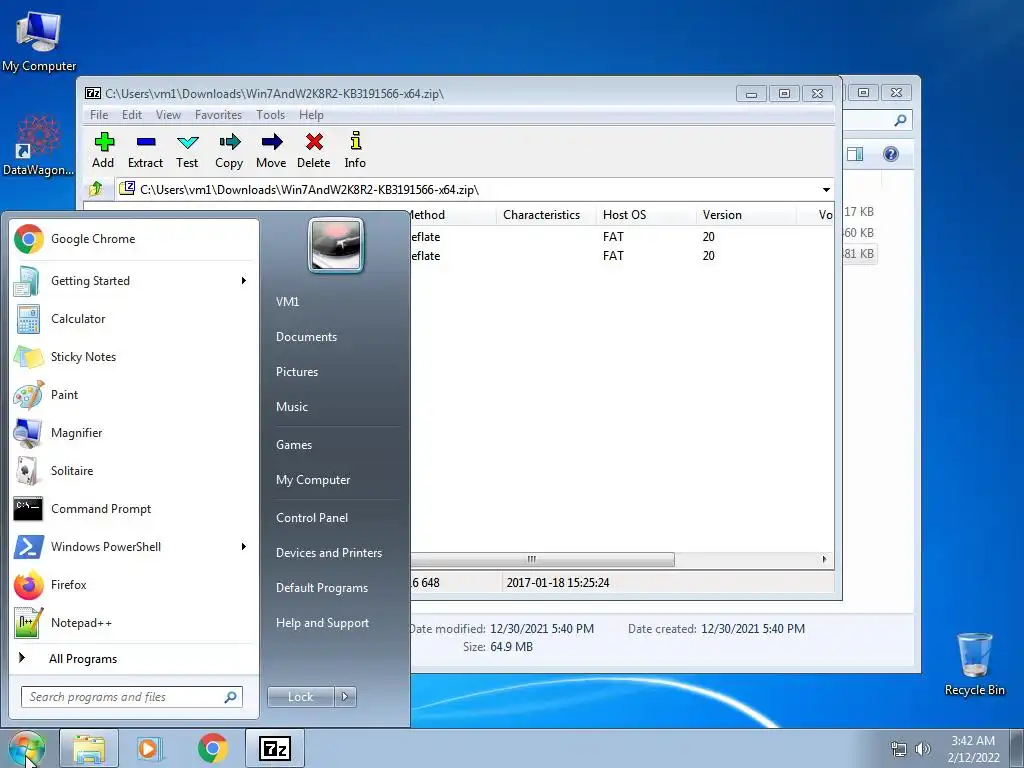Open Magnifier from Start menu

click(134, 432)
